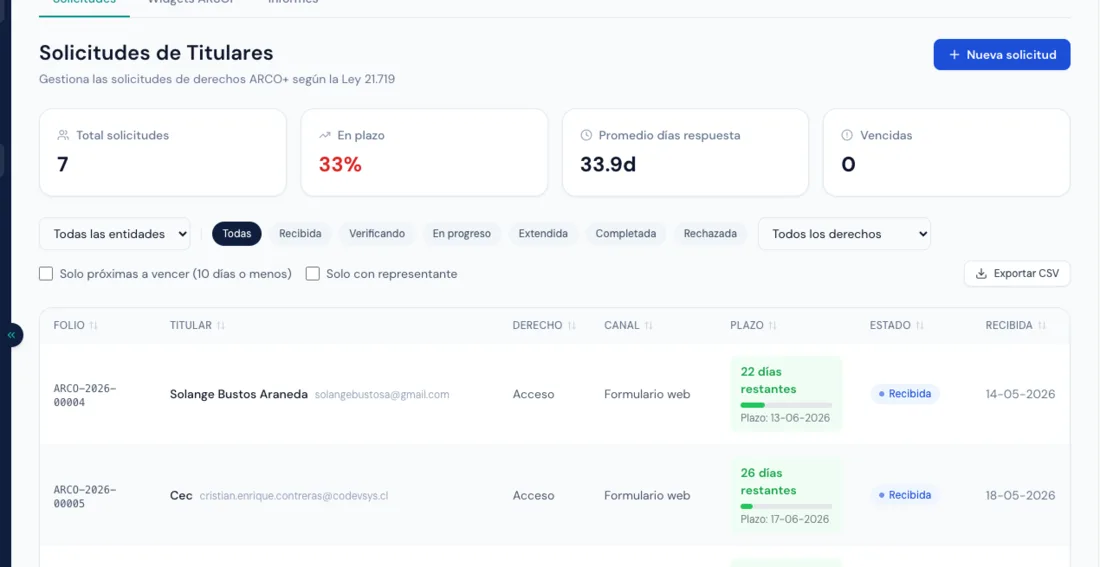Click the people icon beside Total solicitudes

pyautogui.click(x=63, y=135)
